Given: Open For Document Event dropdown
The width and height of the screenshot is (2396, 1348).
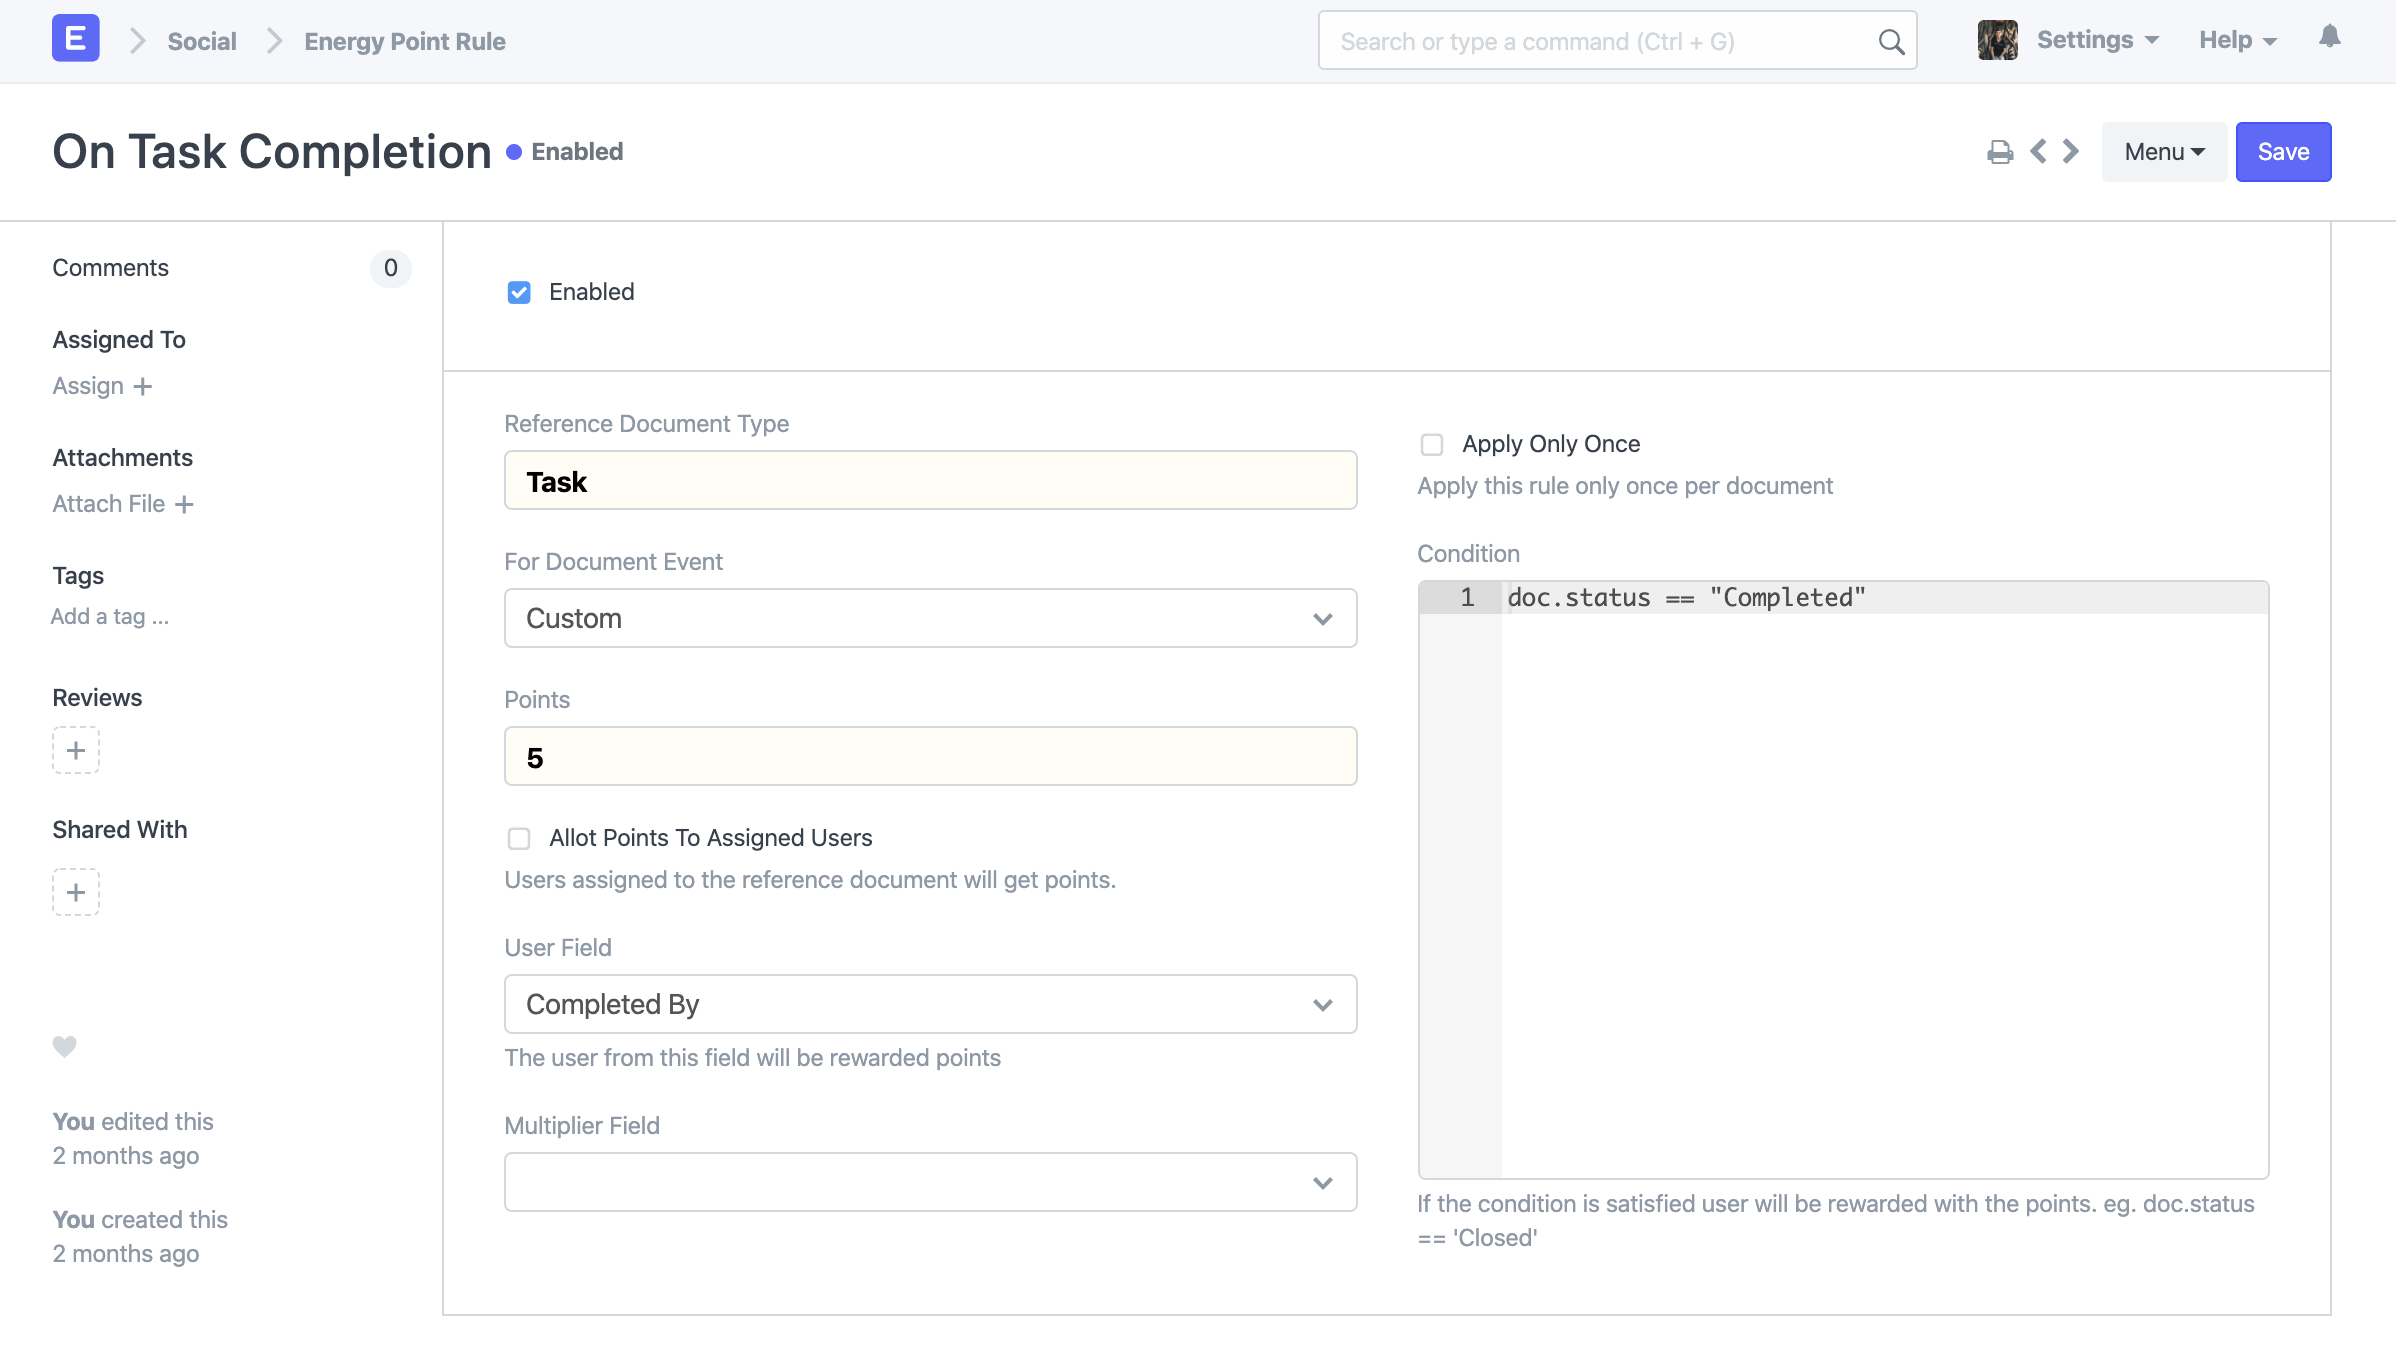Looking at the screenshot, I should pos(930,618).
